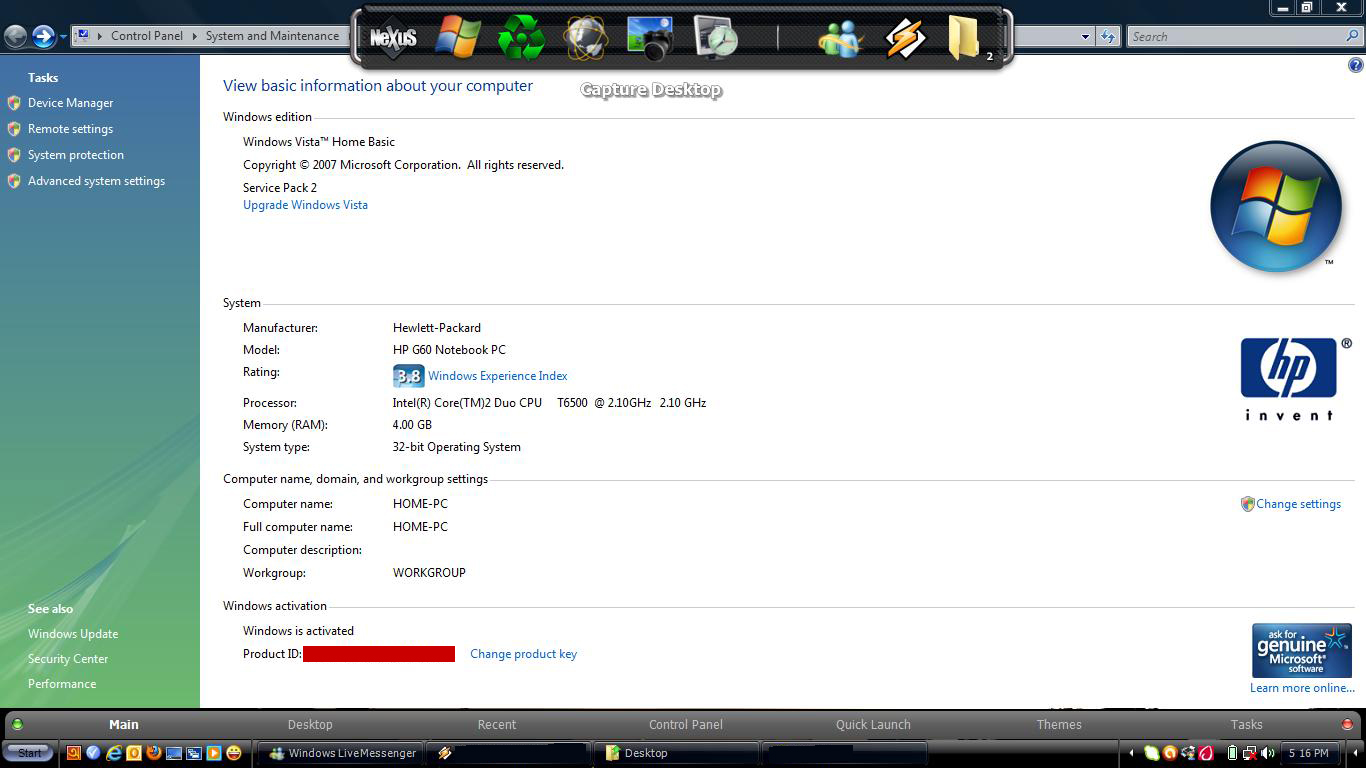This screenshot has width=1366, height=768.
Task: Click Upgrade Windows Vista link
Action: click(305, 205)
